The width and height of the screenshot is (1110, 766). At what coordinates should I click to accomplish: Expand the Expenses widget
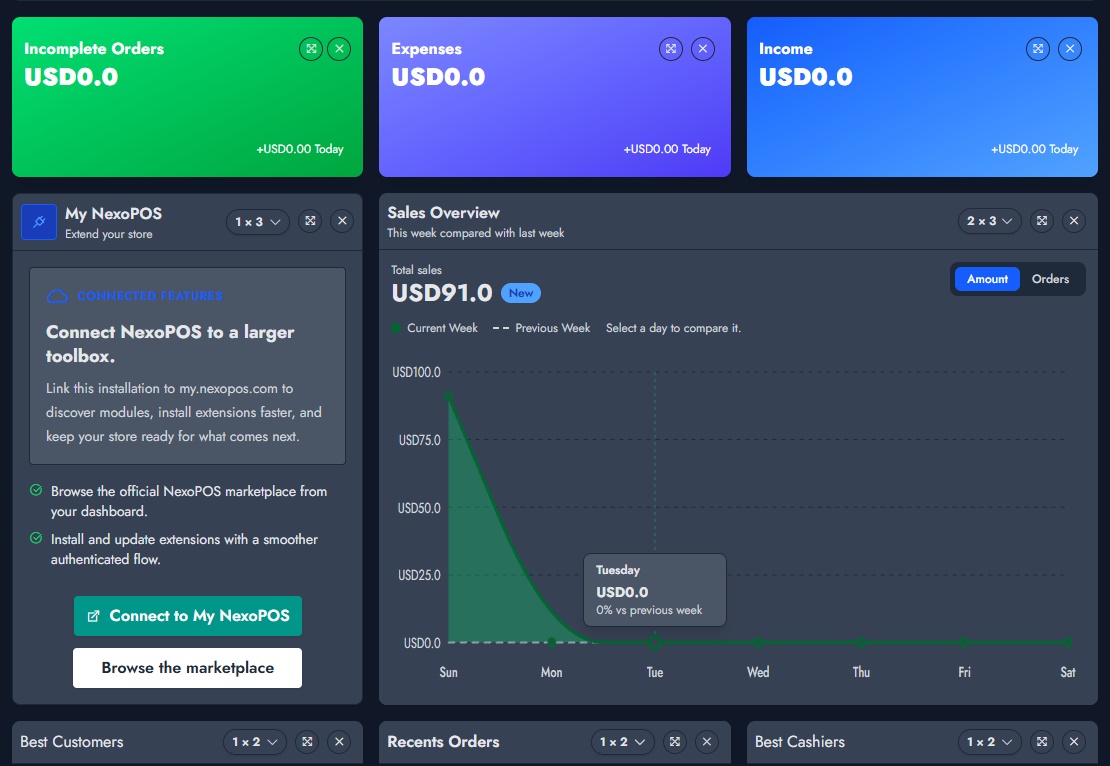(671, 49)
